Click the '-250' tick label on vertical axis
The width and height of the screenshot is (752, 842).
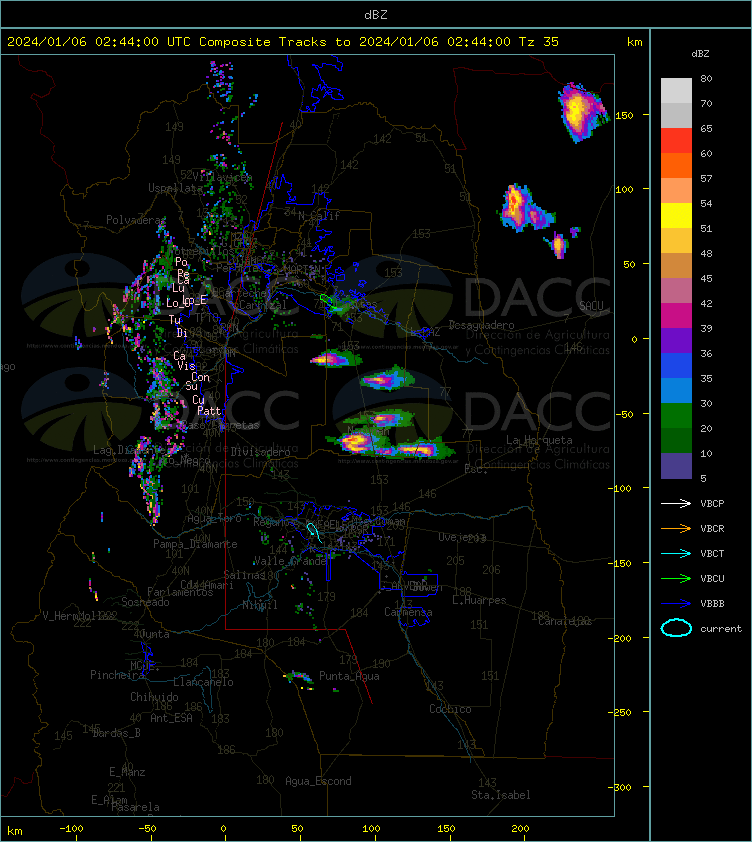622,712
